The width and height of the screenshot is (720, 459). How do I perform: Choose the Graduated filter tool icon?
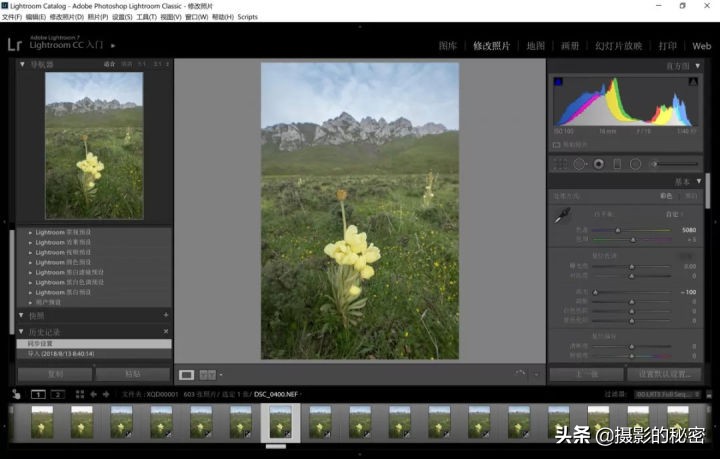pos(617,163)
